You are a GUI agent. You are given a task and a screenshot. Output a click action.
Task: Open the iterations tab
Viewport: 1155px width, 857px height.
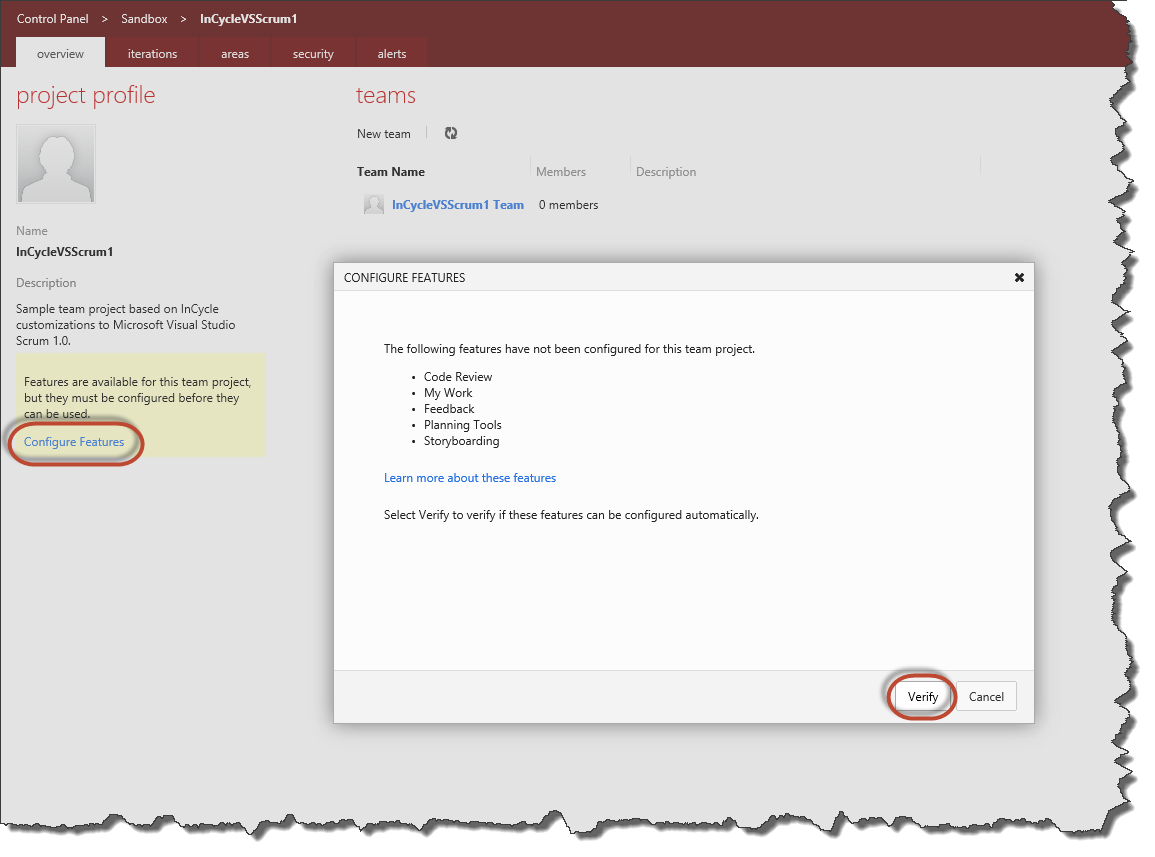coord(152,54)
